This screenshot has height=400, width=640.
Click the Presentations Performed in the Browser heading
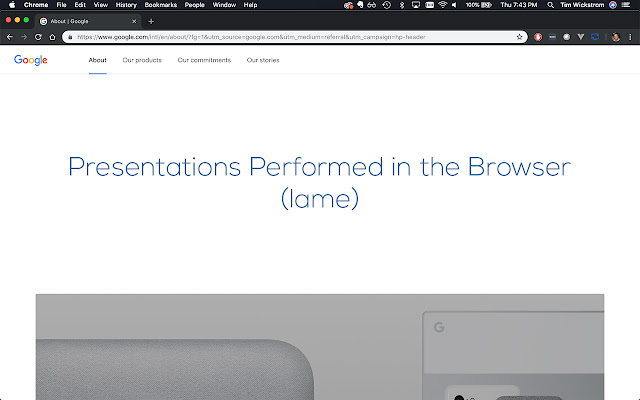pyautogui.click(x=320, y=183)
